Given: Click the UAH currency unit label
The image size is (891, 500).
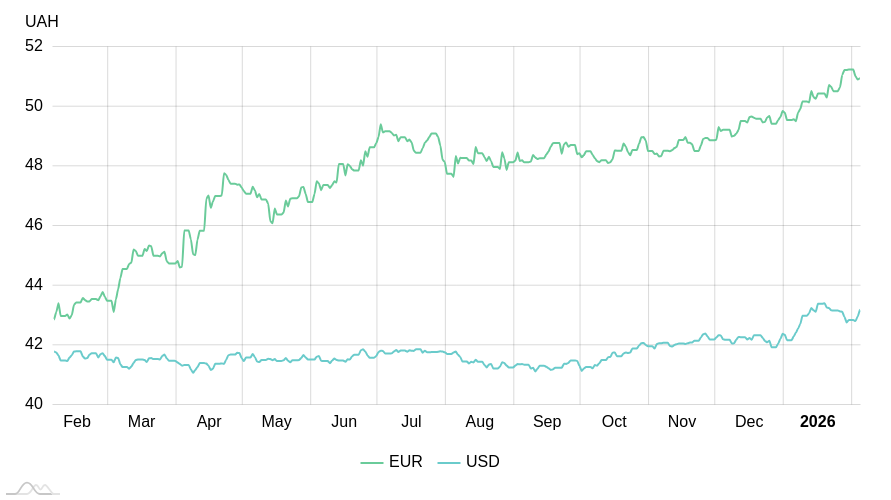Looking at the screenshot, I should coord(42,22).
